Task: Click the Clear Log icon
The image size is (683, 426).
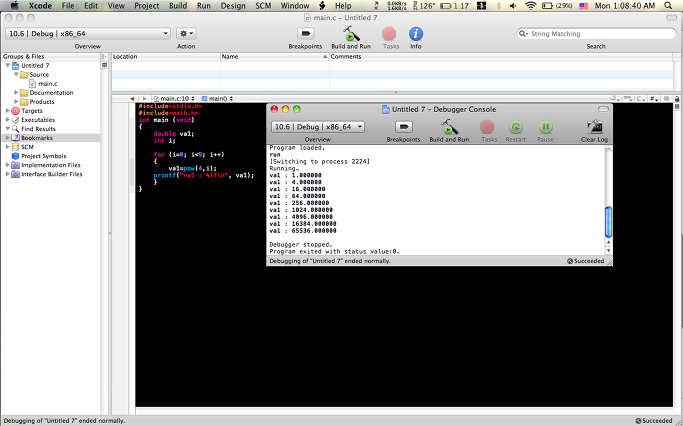Action: point(595,127)
